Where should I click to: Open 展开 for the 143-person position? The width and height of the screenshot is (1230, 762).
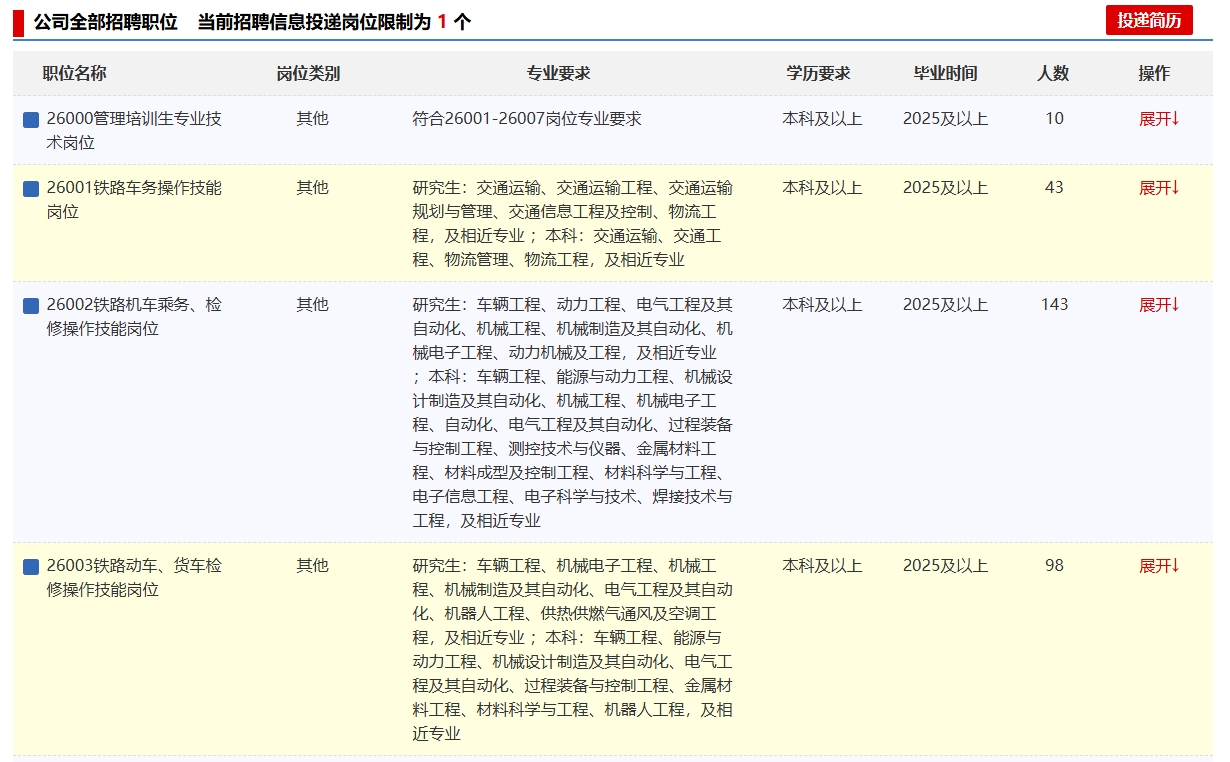1159,305
